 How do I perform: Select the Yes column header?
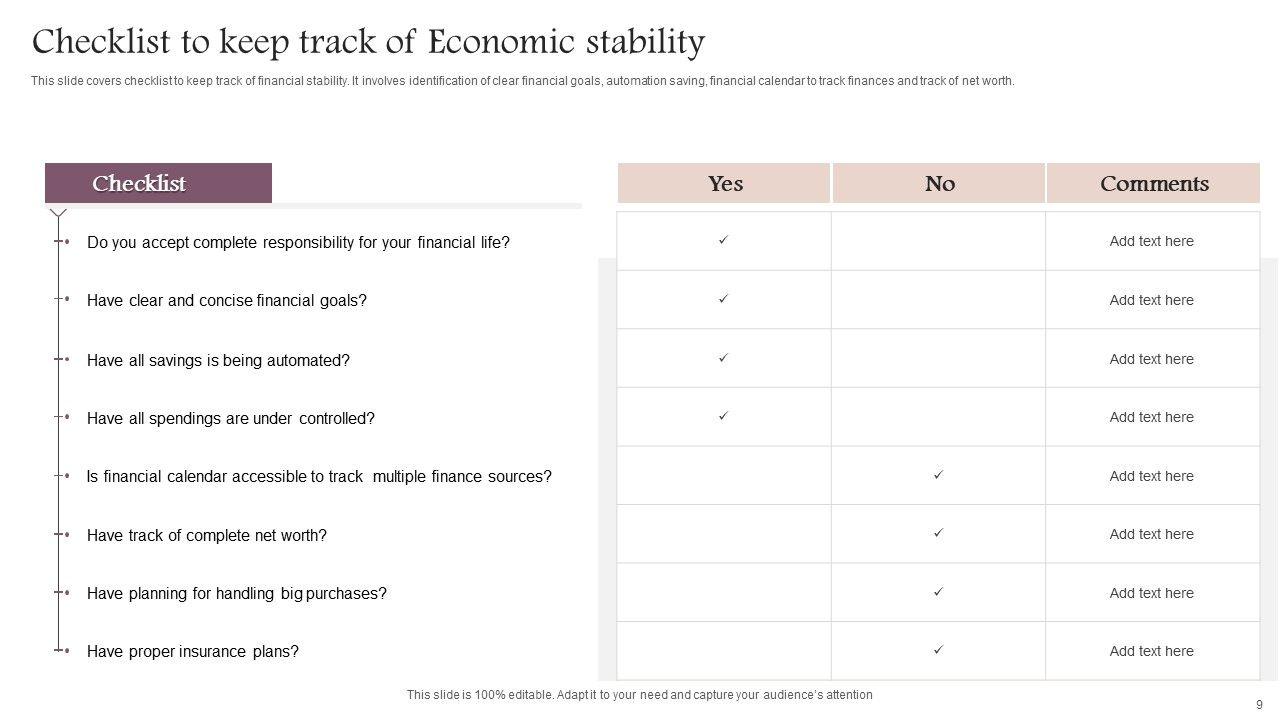click(725, 184)
